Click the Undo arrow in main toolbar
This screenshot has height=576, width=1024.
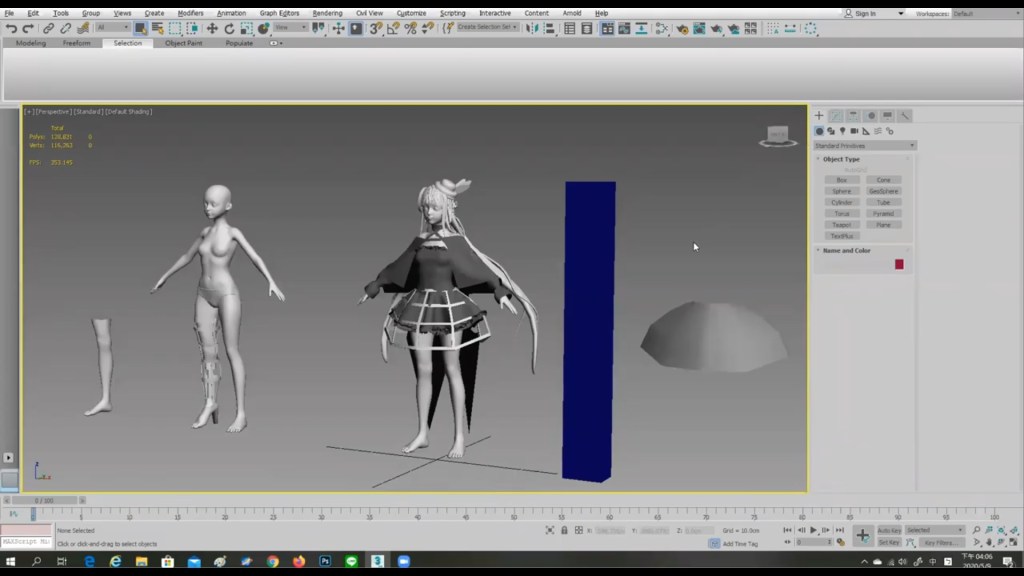11,29
